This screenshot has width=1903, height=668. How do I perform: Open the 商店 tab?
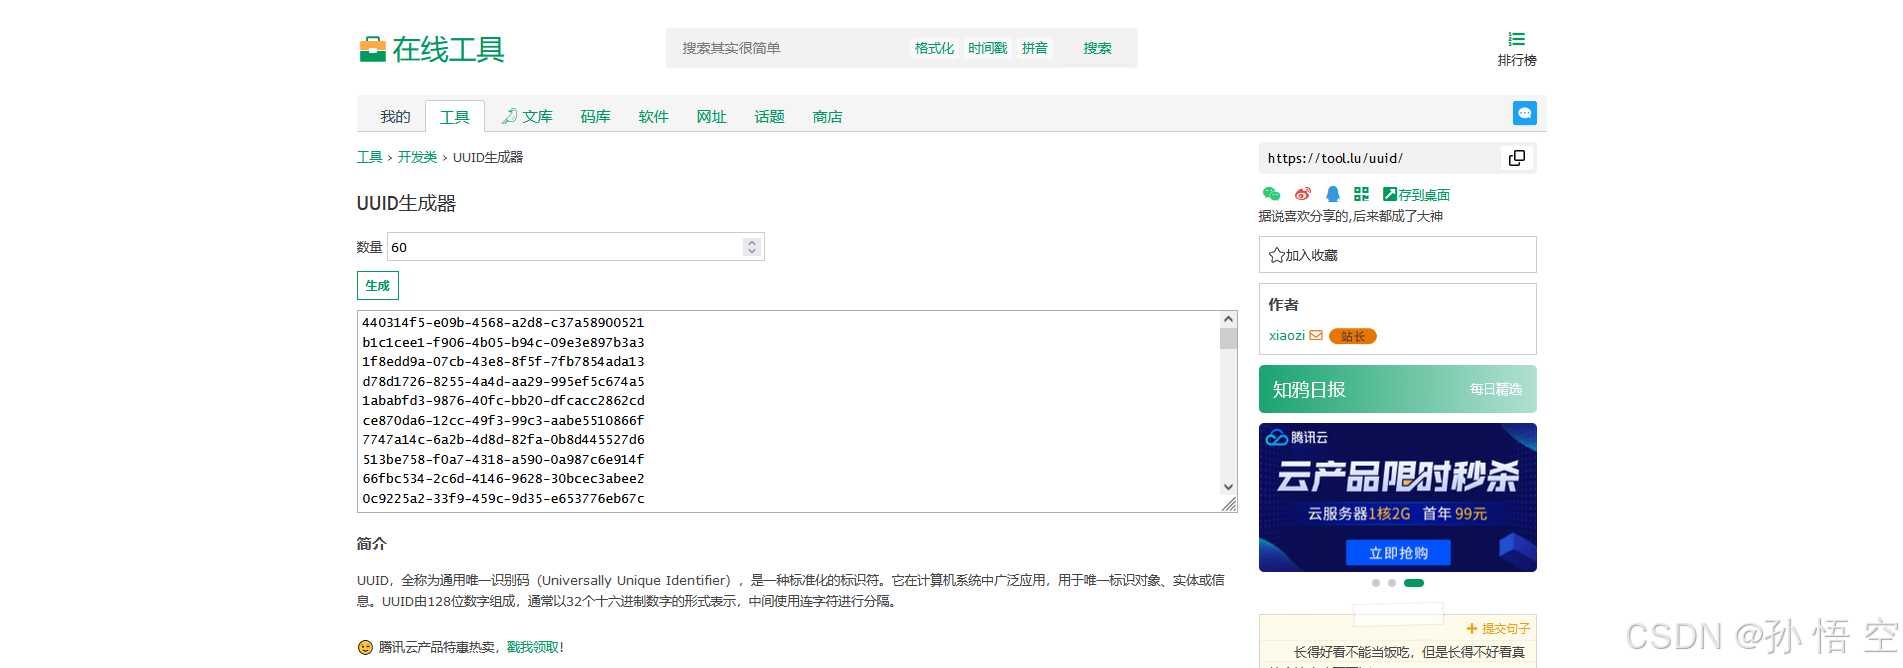[827, 116]
